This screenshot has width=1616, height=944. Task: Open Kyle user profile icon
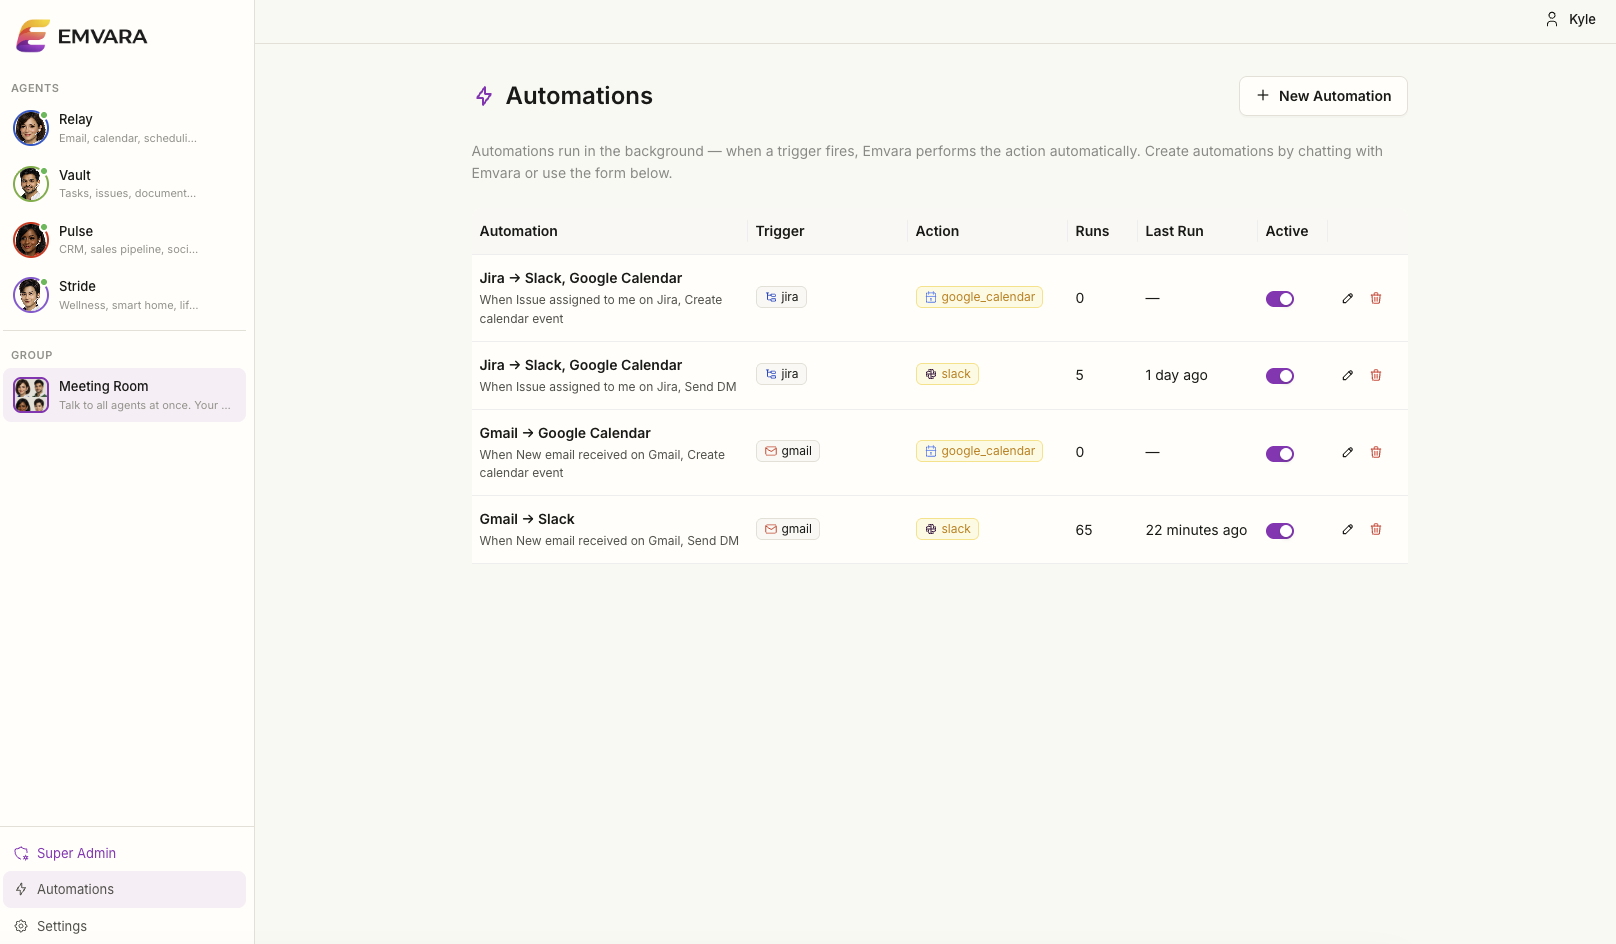(x=1552, y=19)
